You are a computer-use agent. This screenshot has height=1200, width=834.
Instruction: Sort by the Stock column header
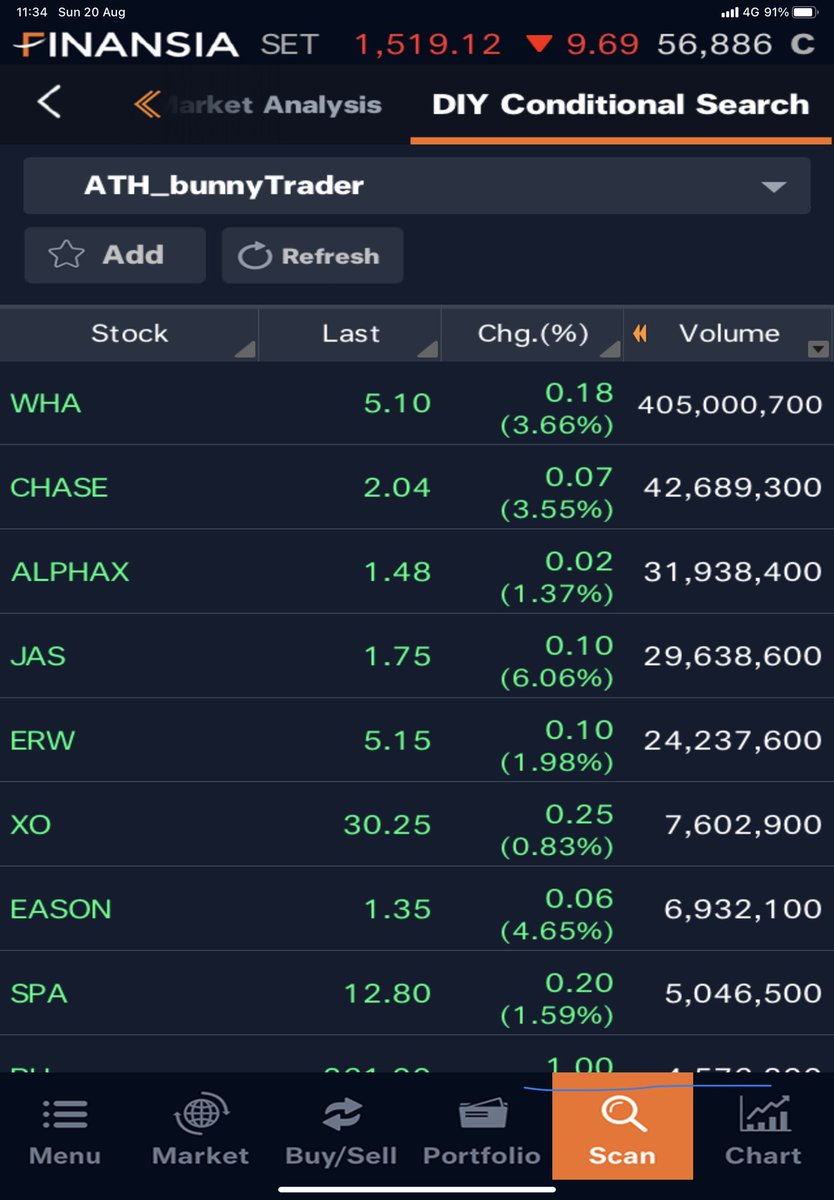[x=129, y=334]
